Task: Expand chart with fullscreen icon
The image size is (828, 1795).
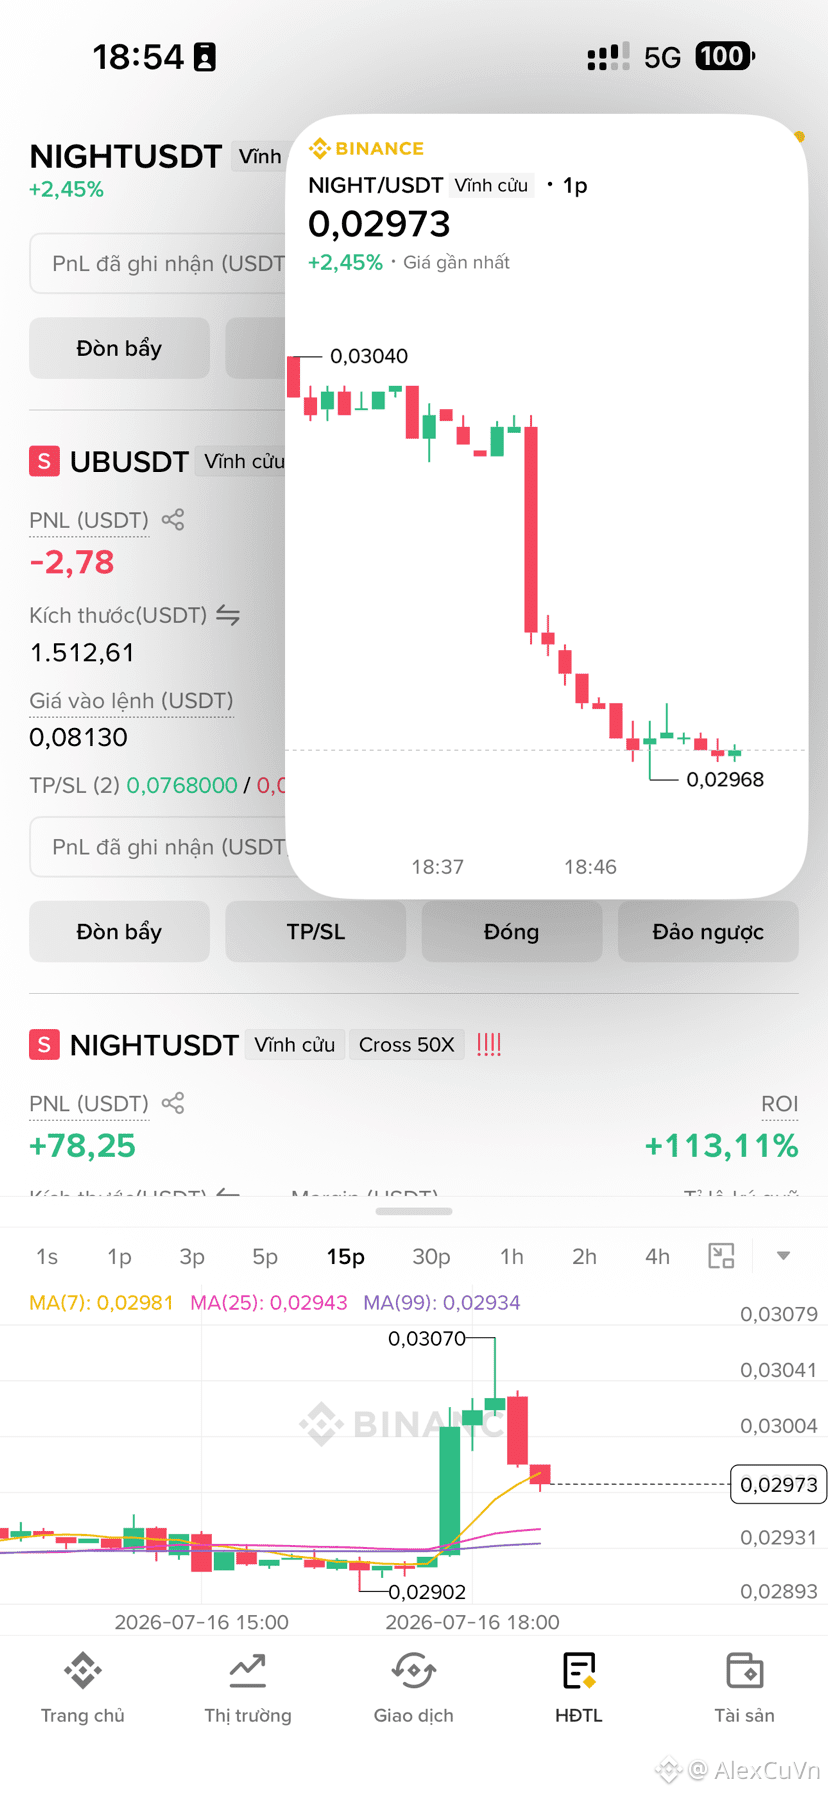Action: (721, 1256)
